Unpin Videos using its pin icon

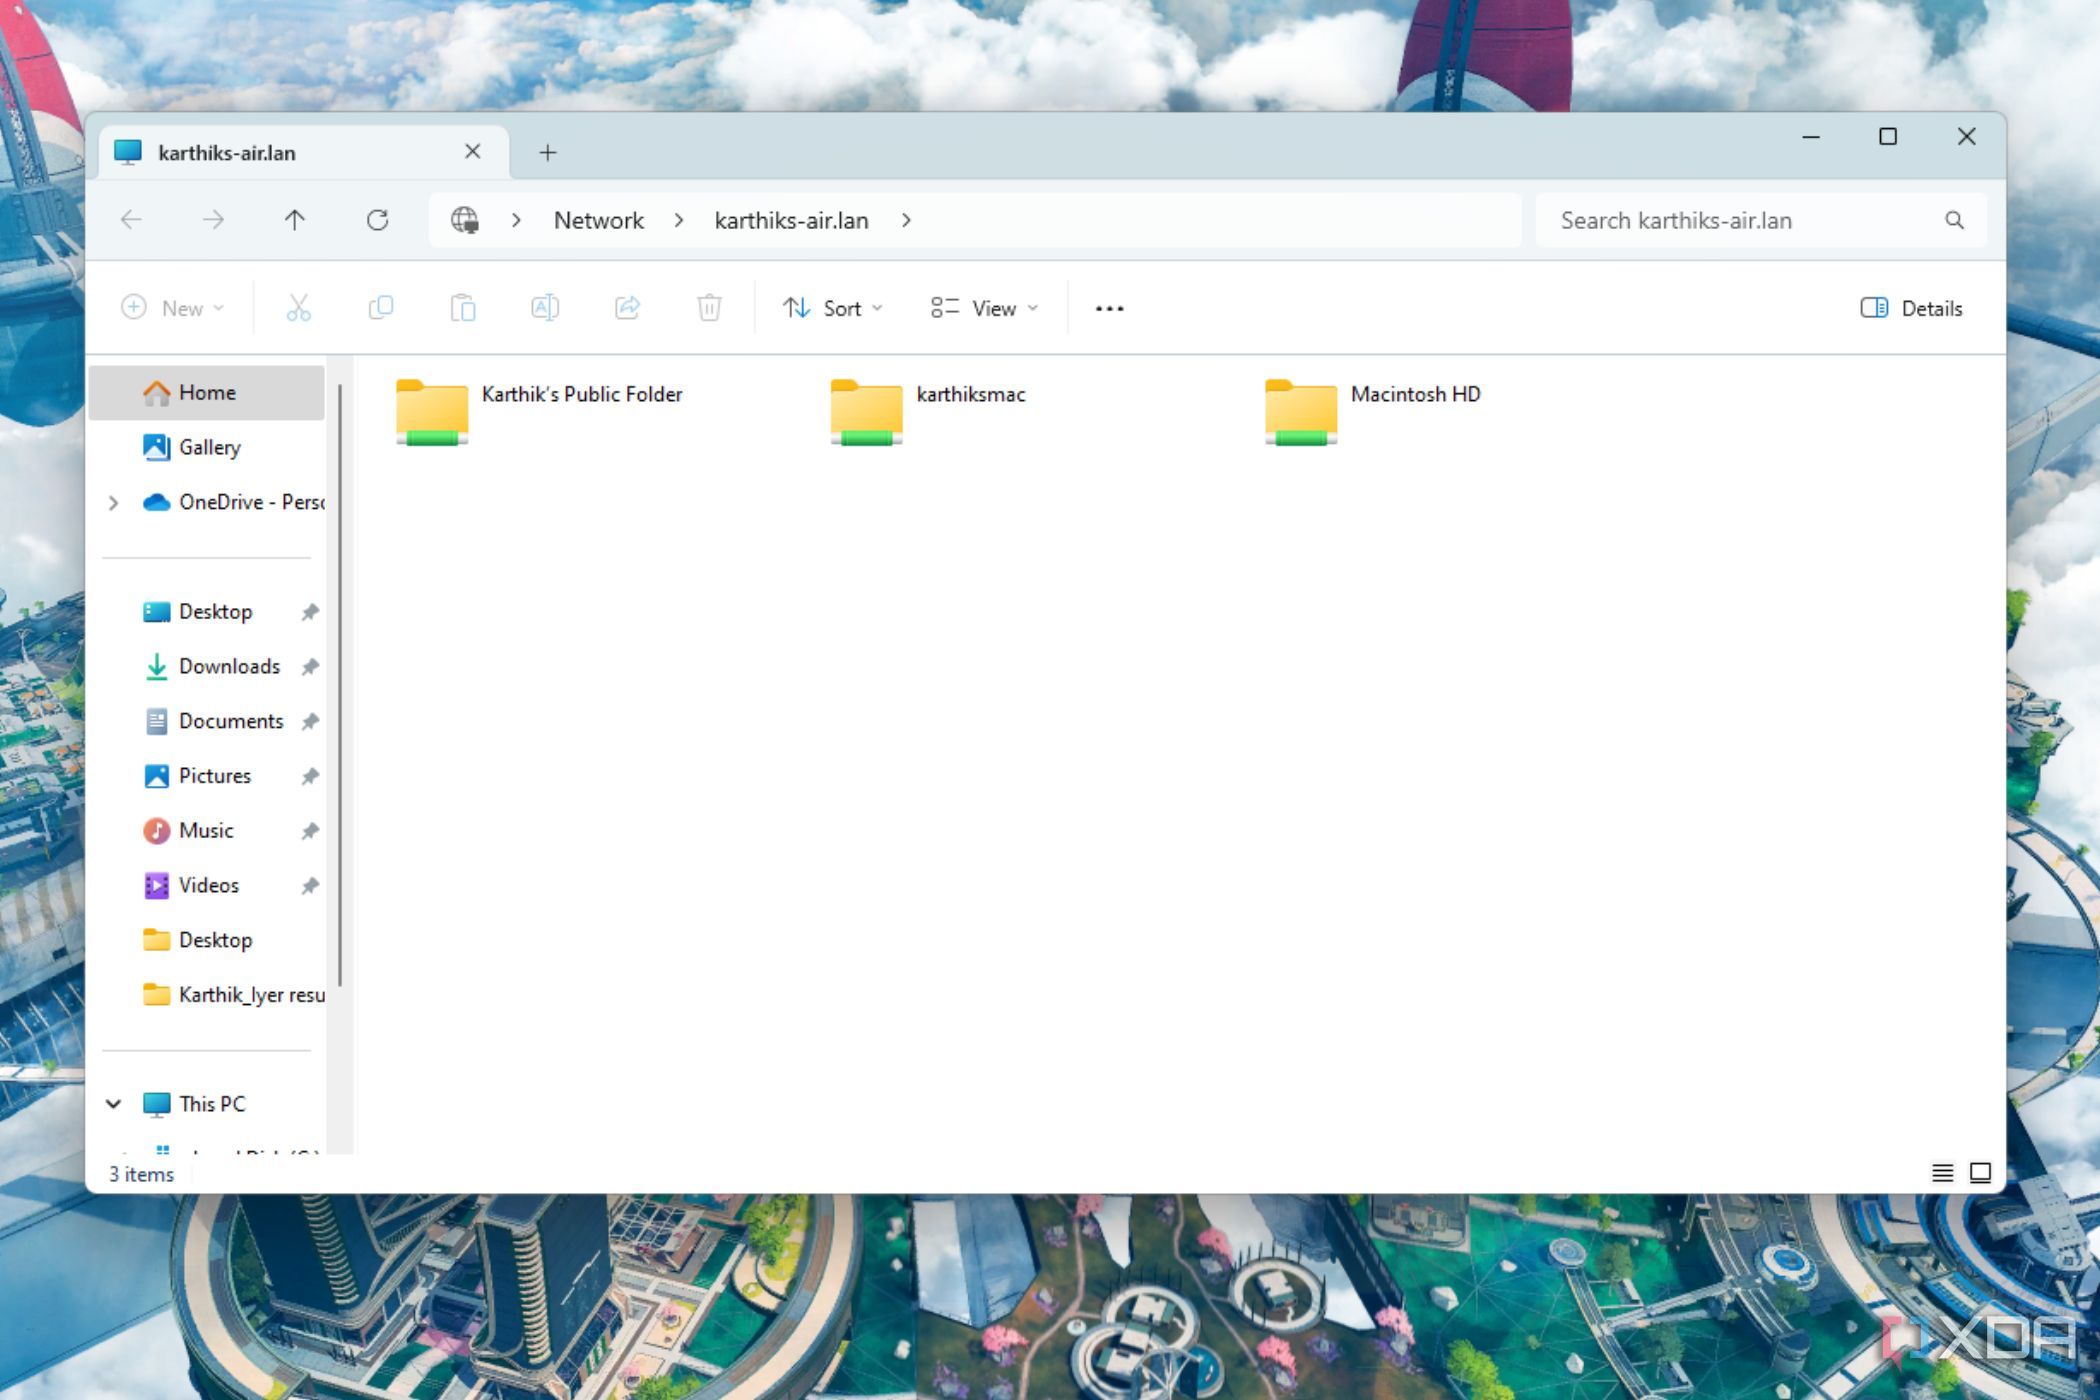pos(310,886)
